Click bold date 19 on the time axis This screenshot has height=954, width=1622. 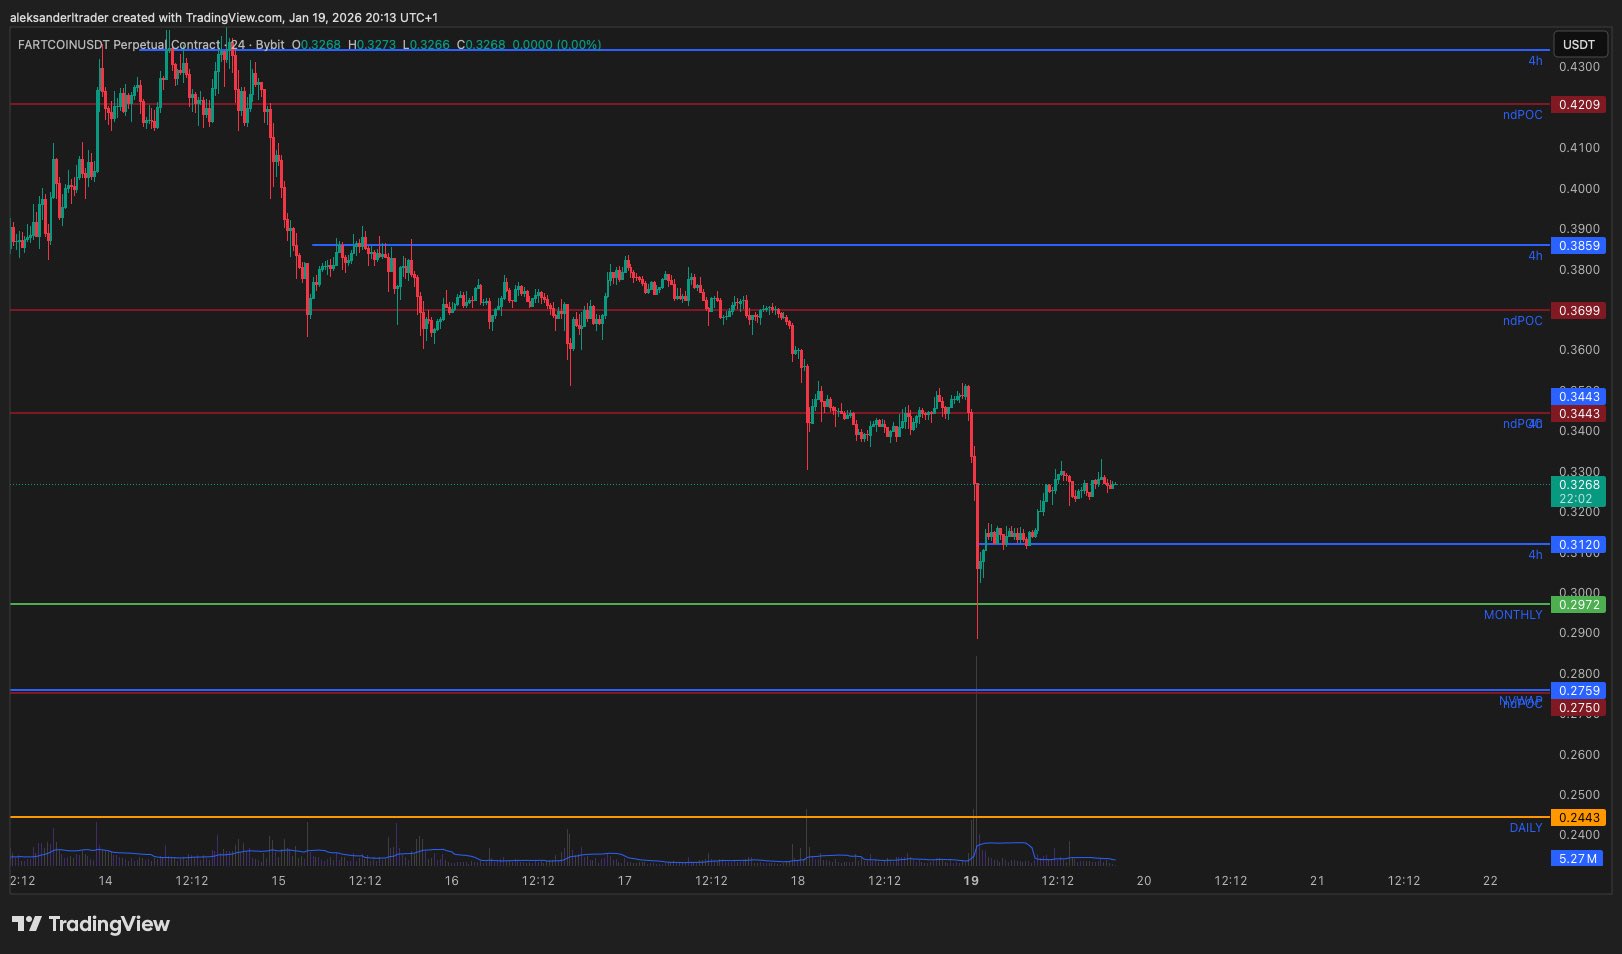[x=971, y=881]
